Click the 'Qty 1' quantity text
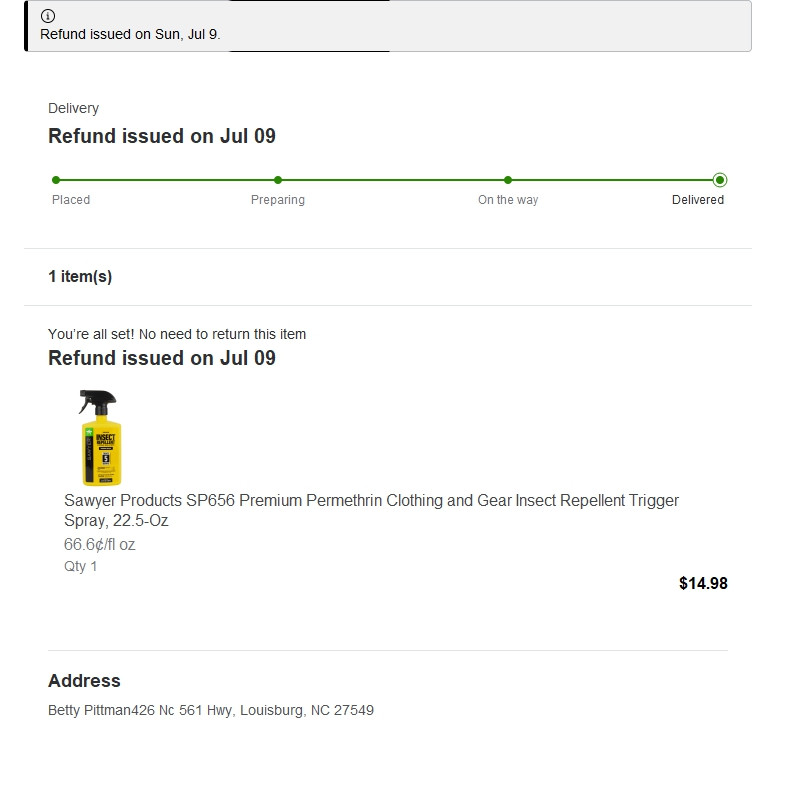Screen dimensions: 800x786 coord(81,566)
